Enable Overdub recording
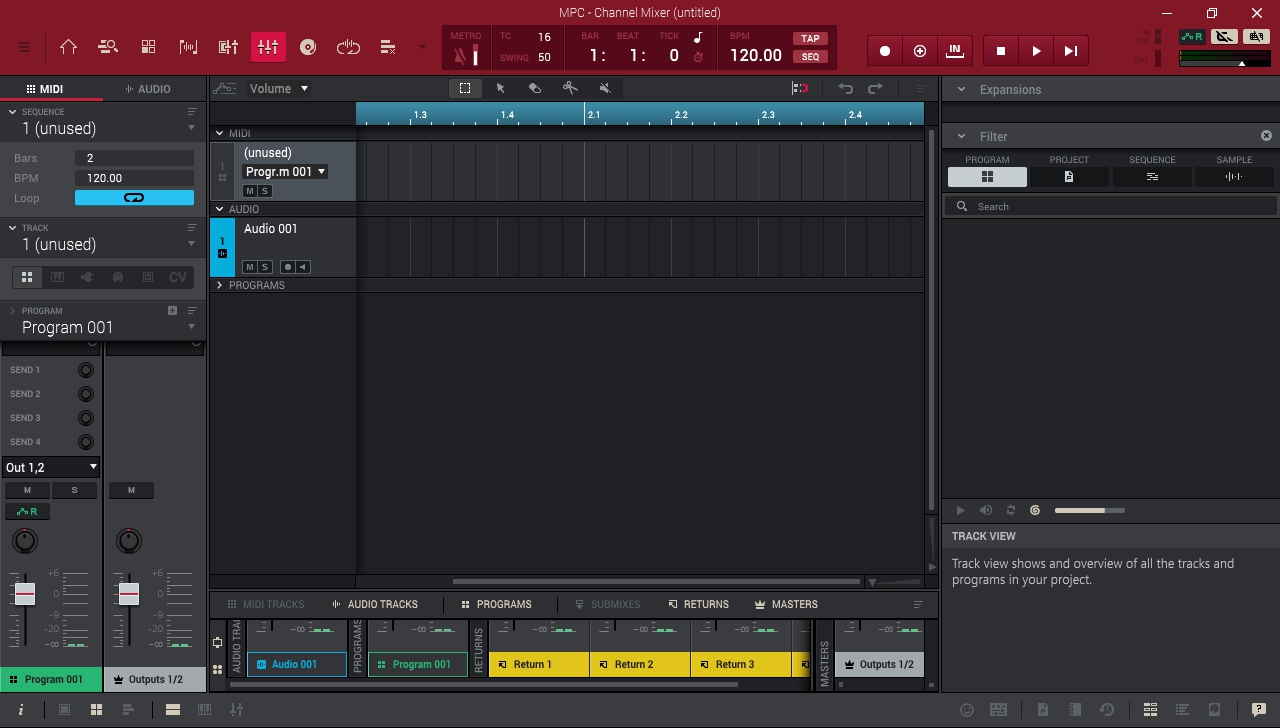The image size is (1280, 728). [920, 51]
